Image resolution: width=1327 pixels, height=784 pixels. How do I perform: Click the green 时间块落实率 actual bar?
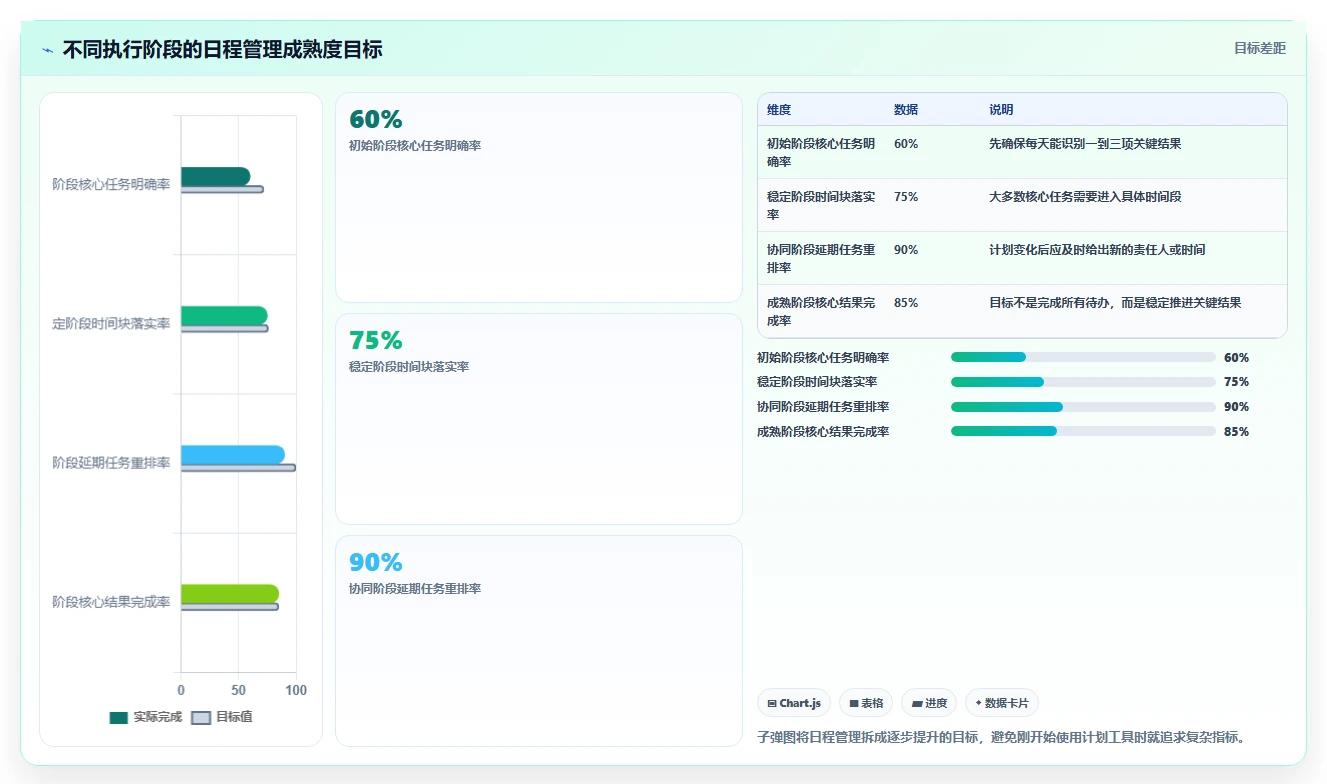(x=224, y=315)
